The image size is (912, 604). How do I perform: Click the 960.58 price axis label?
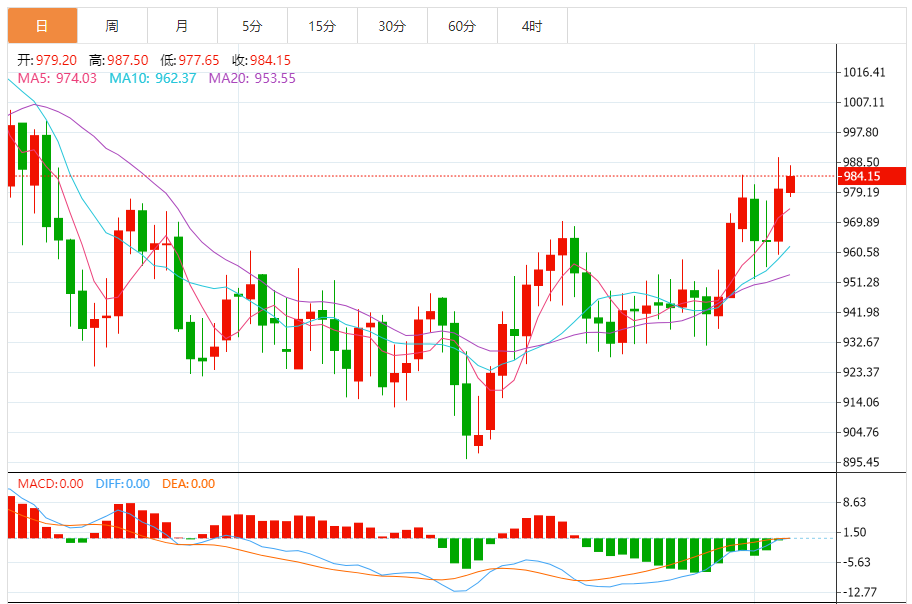pyautogui.click(x=861, y=253)
